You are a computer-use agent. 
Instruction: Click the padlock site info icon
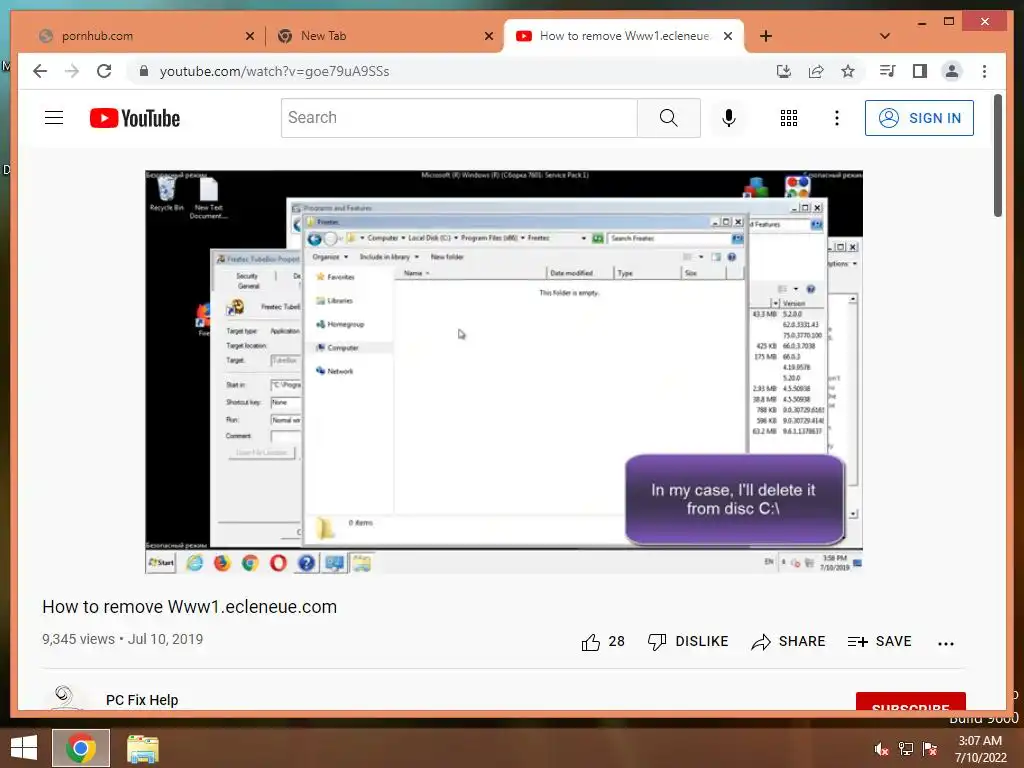[x=144, y=71]
